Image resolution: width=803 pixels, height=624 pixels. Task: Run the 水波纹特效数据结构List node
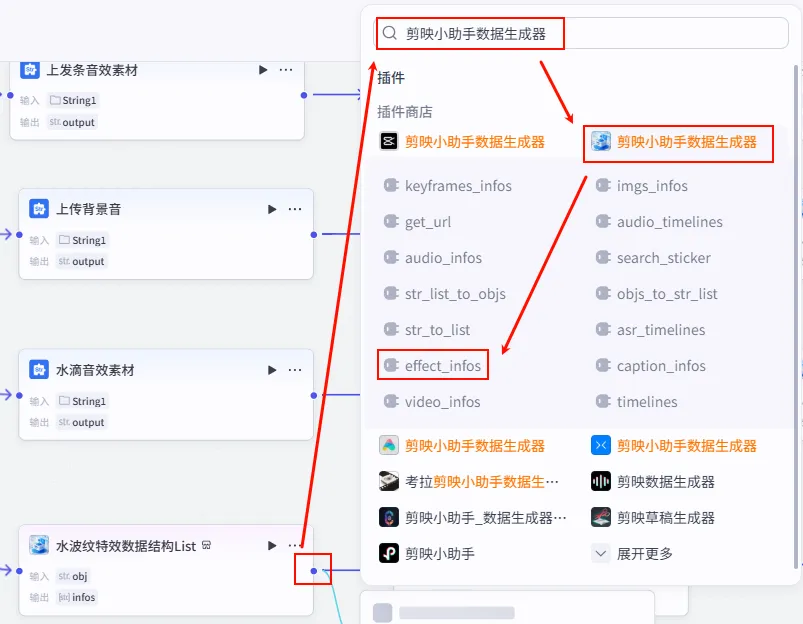pyautogui.click(x=272, y=546)
